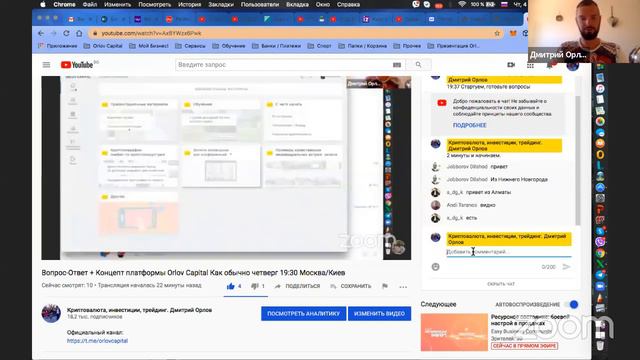640x360 pixels.
Task: Toggle the Автовоспроизведение autoplay switch
Action: point(571,304)
